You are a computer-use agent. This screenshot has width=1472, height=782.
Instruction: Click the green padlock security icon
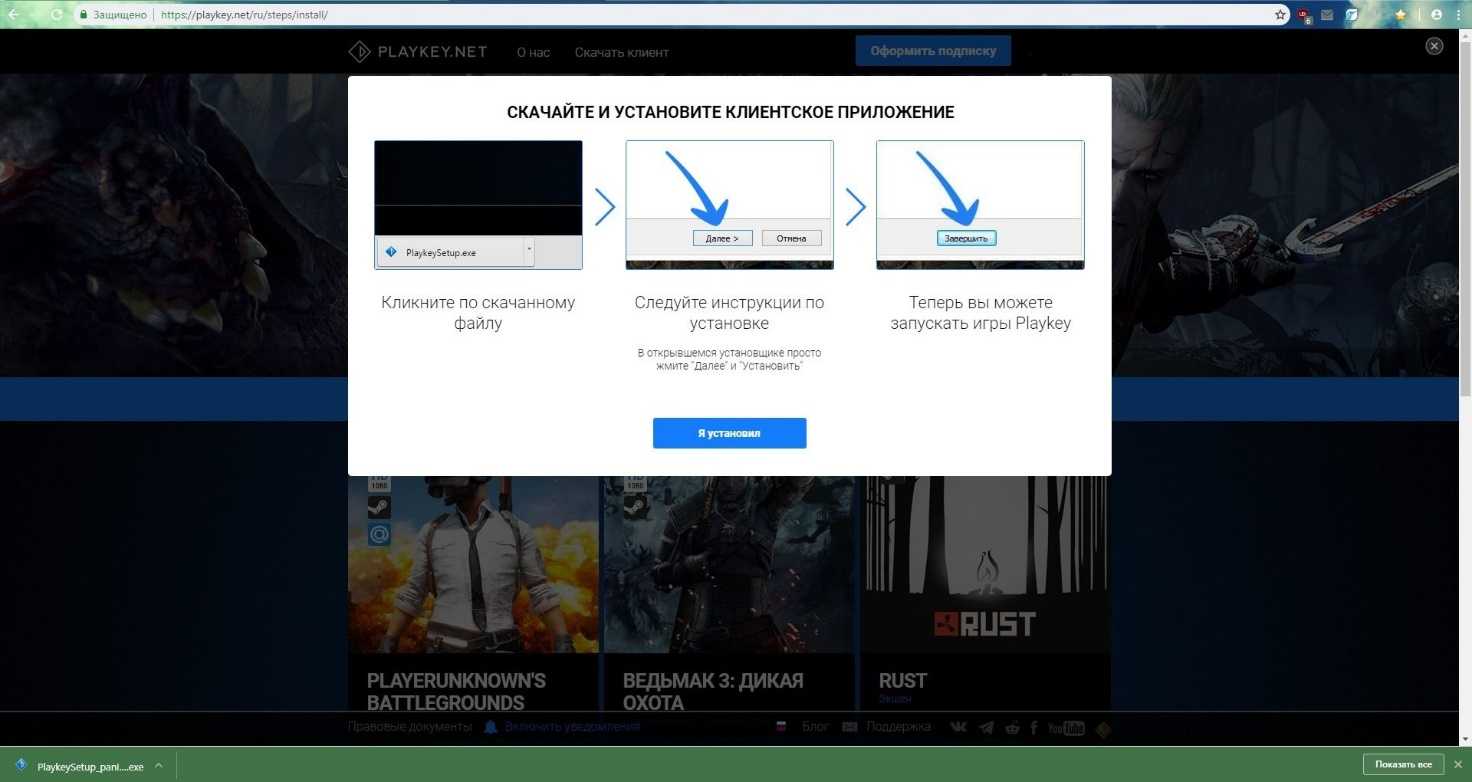tap(85, 15)
